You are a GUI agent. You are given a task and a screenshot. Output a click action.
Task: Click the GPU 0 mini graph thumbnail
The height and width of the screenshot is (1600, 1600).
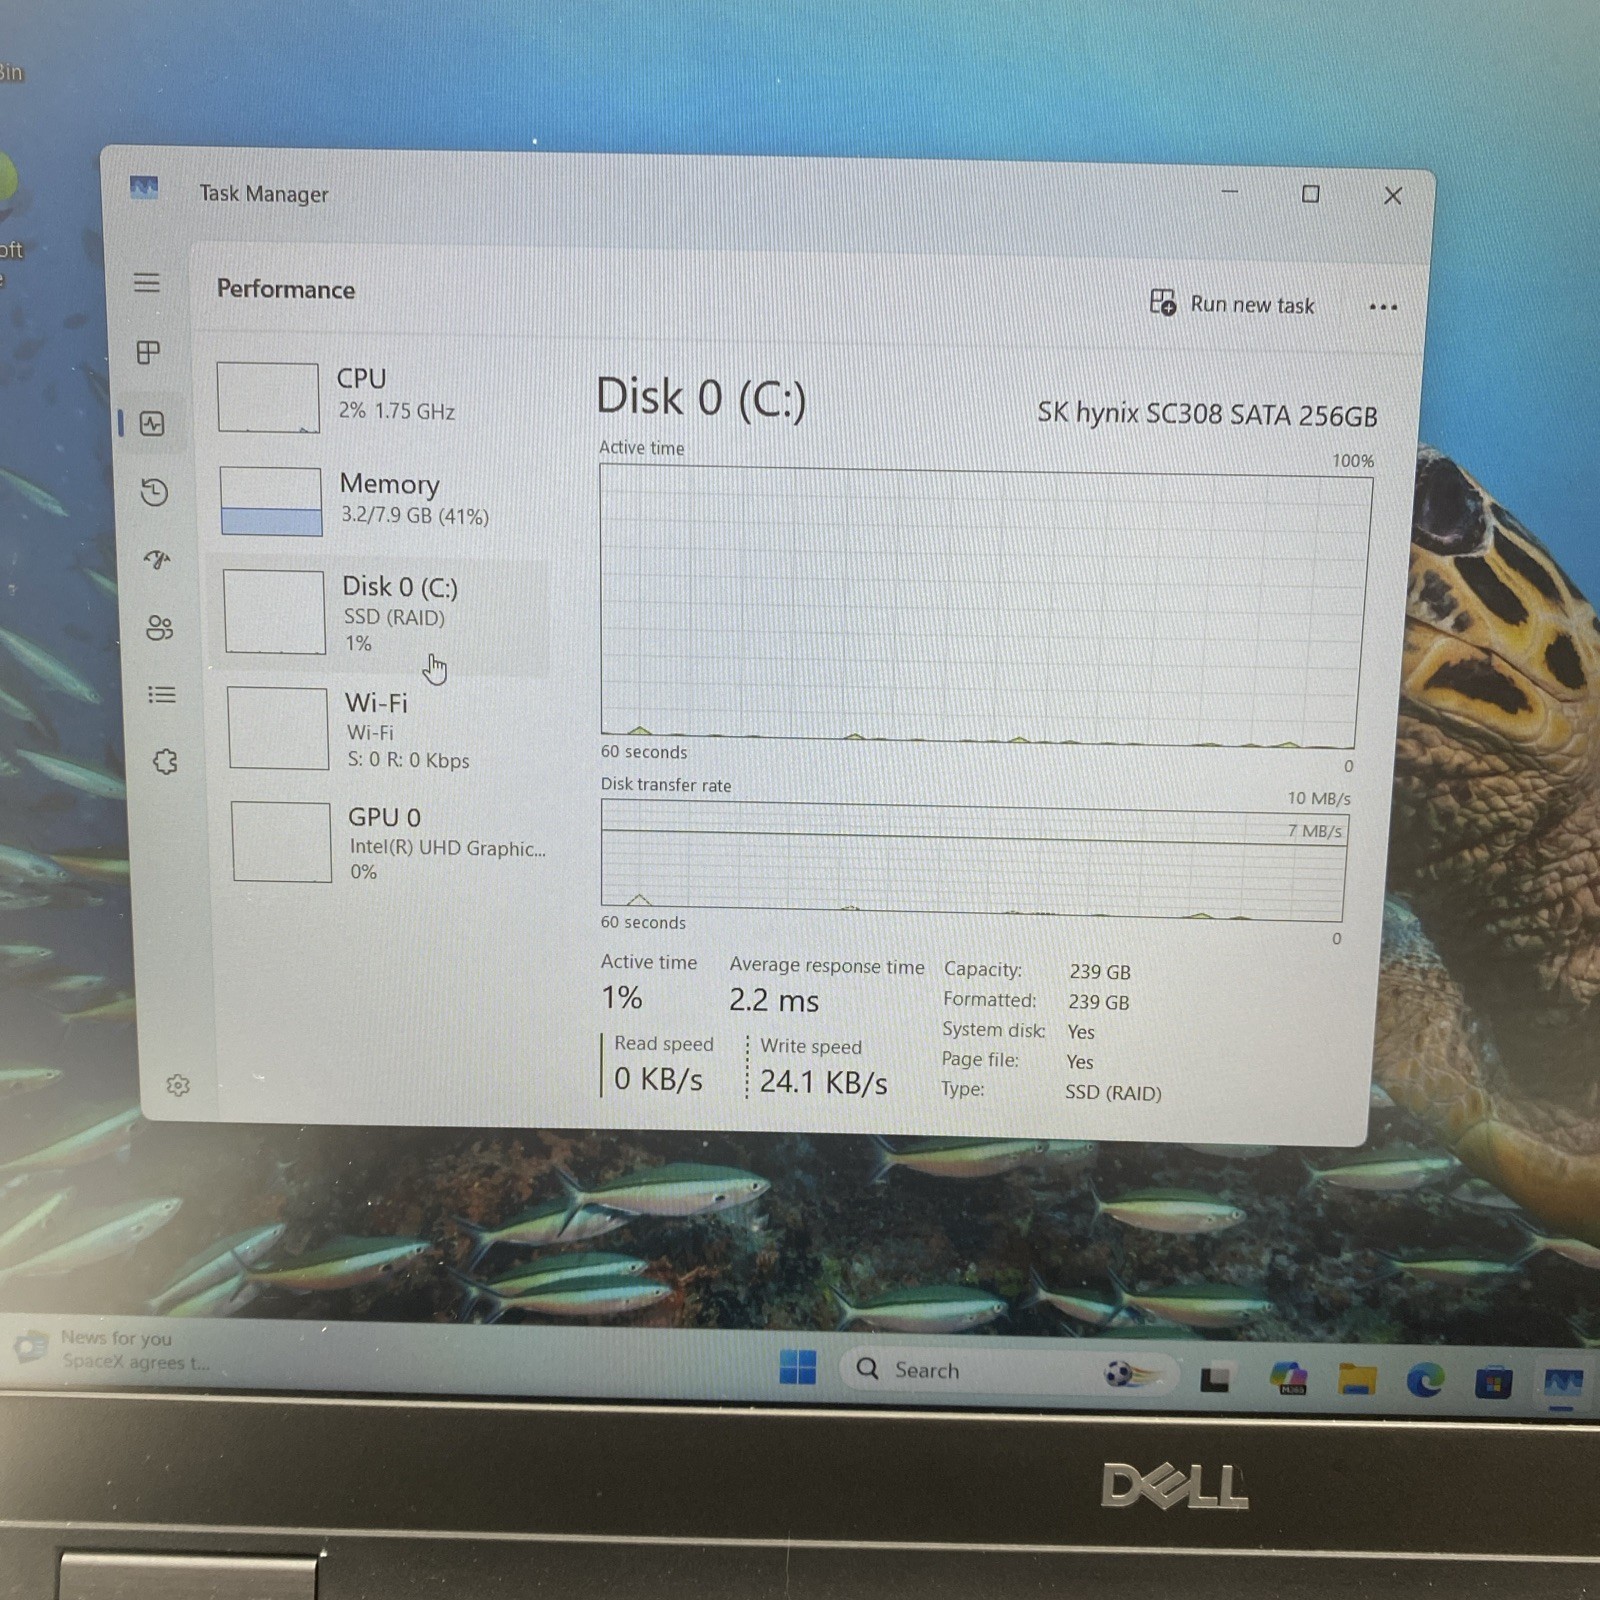[x=281, y=842]
